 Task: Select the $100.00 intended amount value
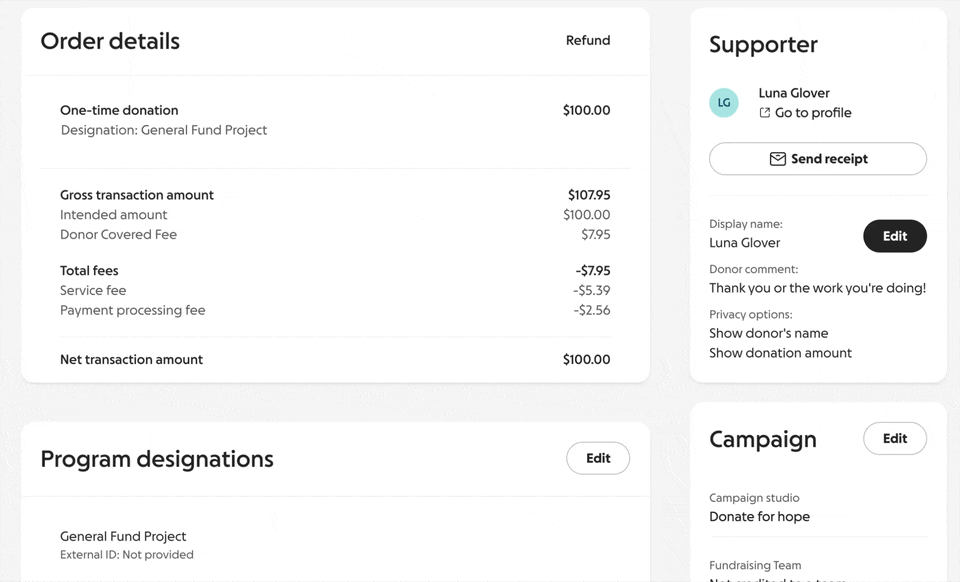pyautogui.click(x=587, y=215)
